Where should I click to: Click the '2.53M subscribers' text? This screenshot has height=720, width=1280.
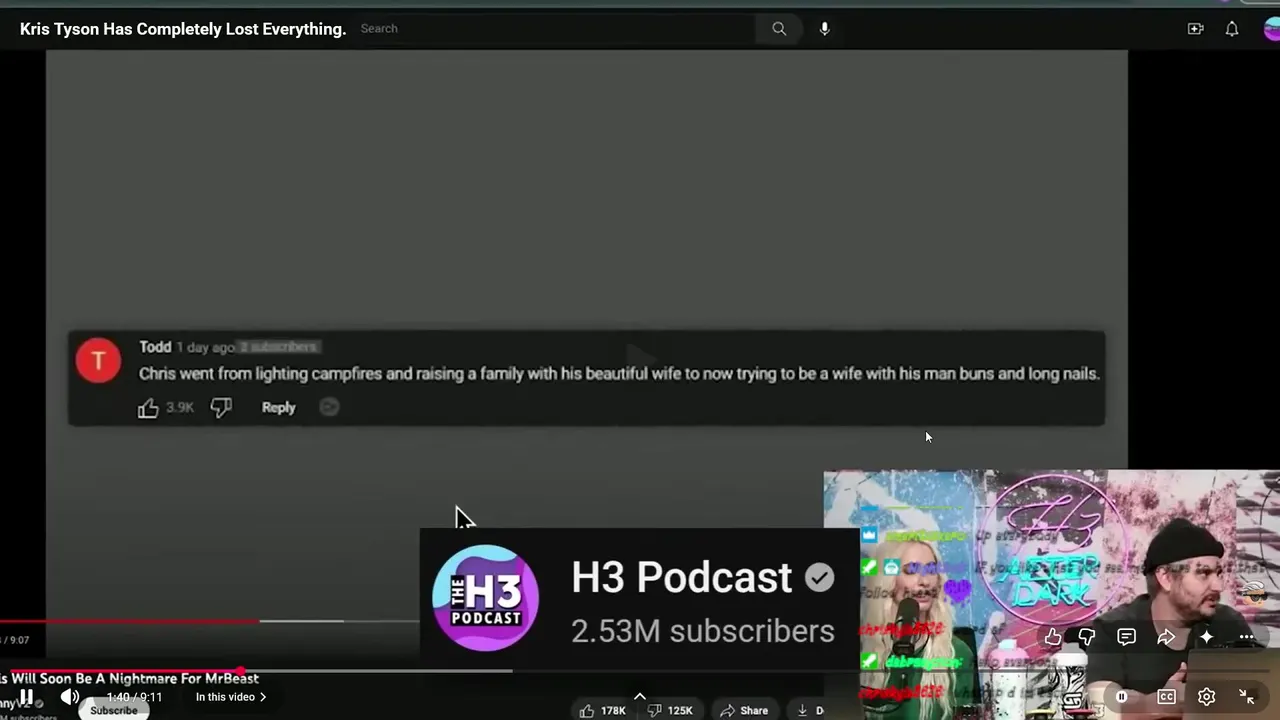[x=703, y=631]
